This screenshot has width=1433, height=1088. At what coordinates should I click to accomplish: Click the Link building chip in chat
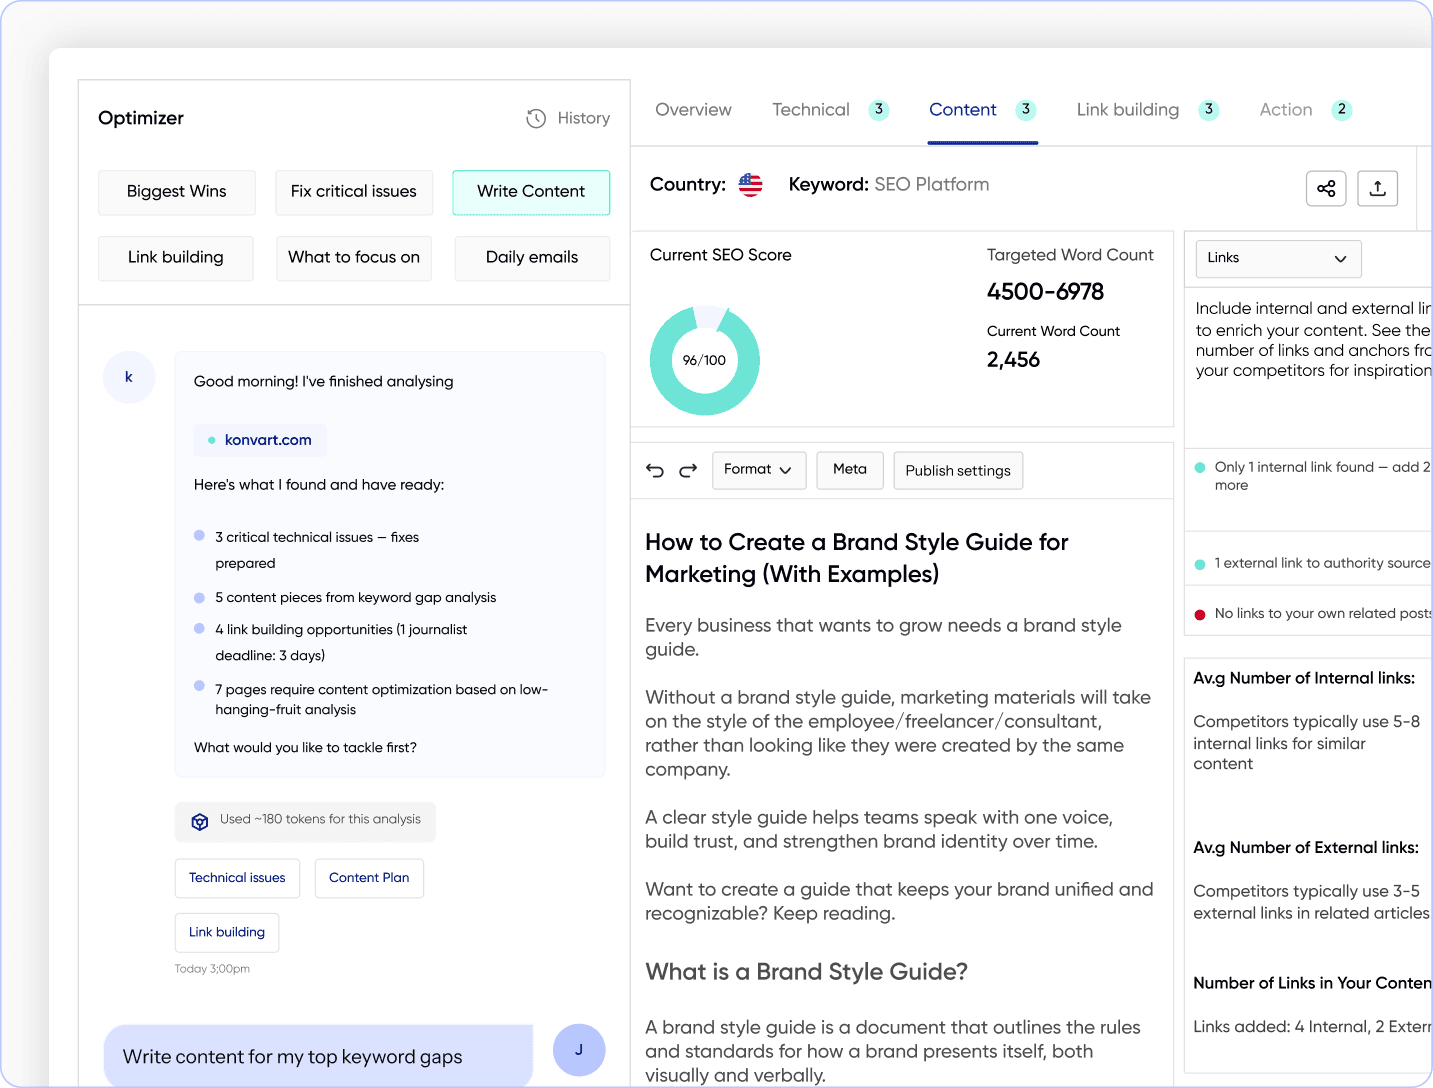227,932
